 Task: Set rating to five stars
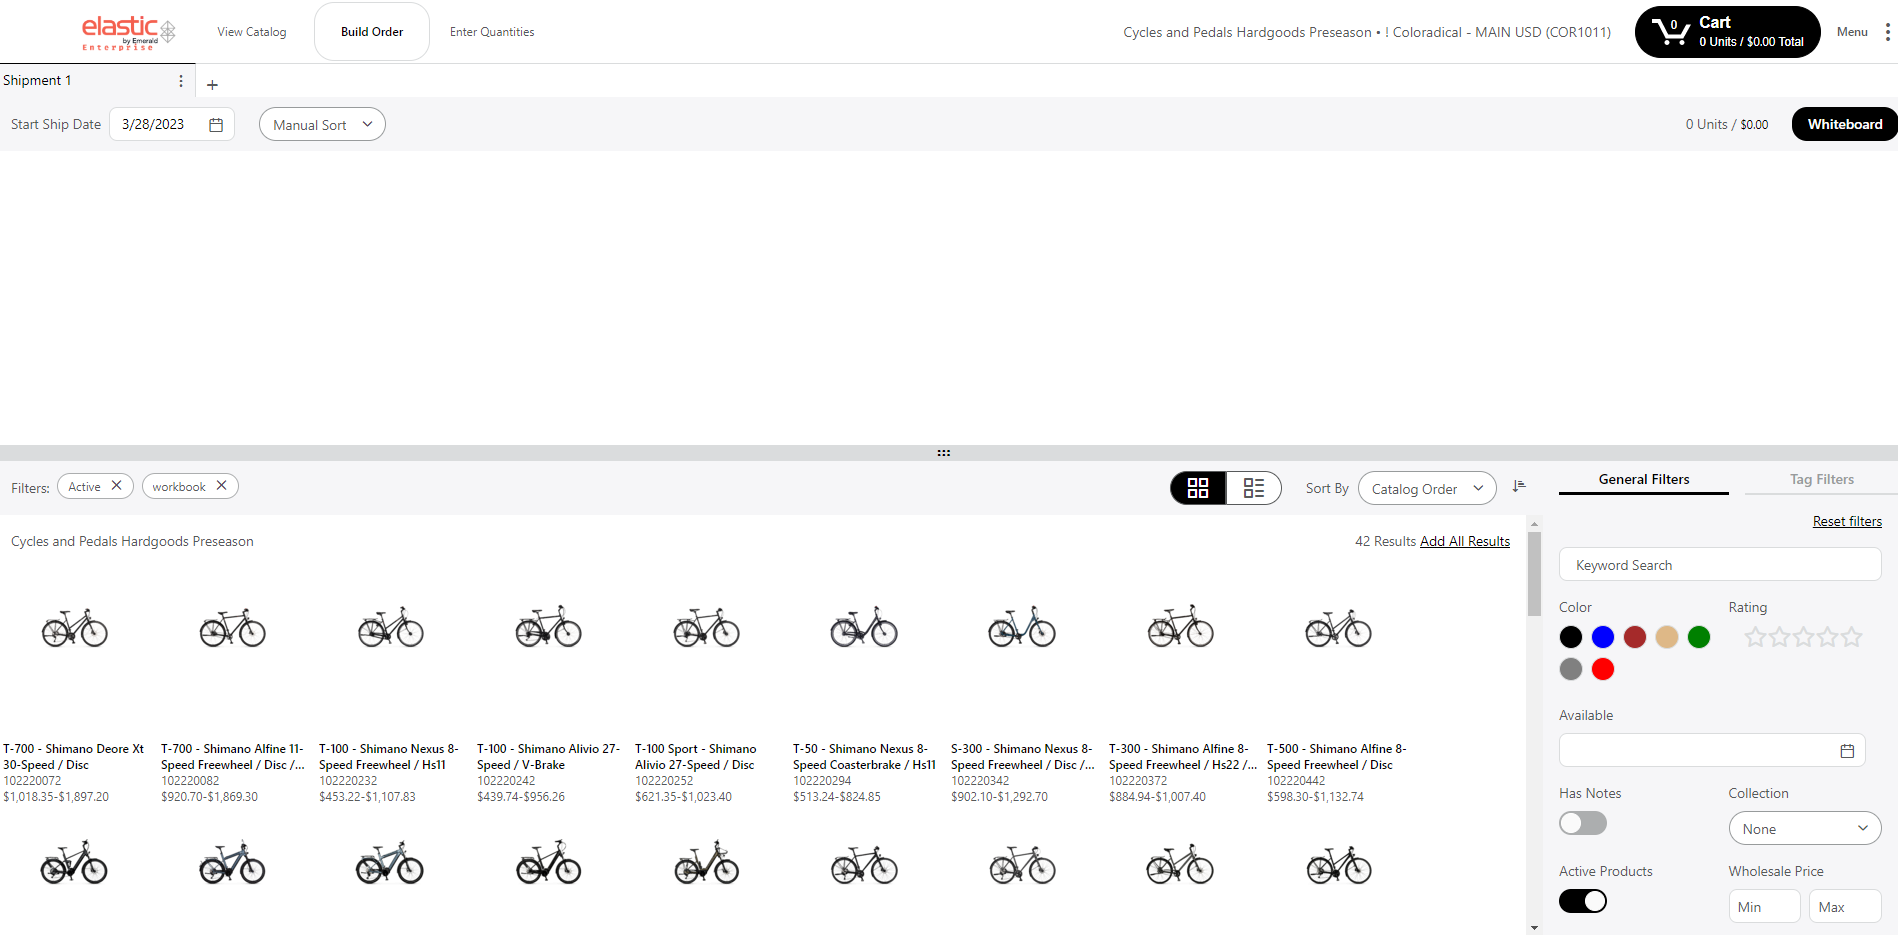[x=1852, y=637]
